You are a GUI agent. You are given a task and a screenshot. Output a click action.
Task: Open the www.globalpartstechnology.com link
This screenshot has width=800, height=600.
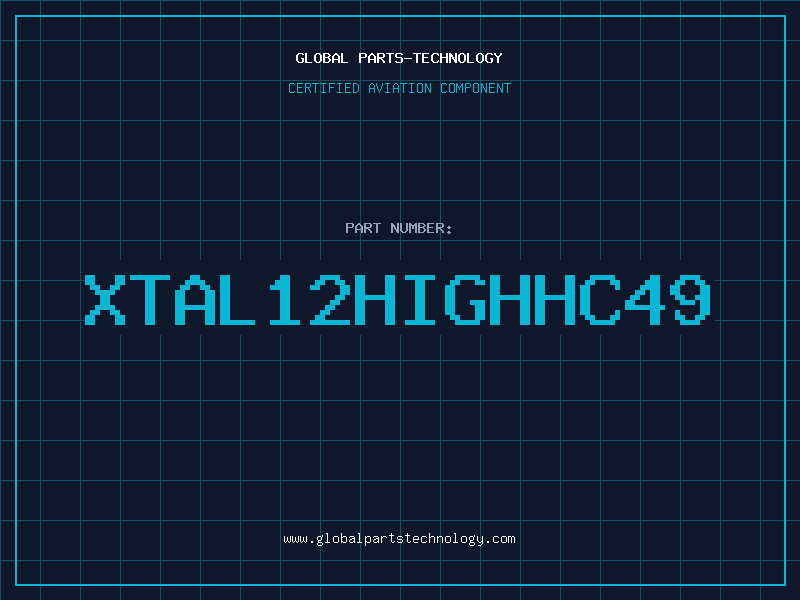(399, 539)
